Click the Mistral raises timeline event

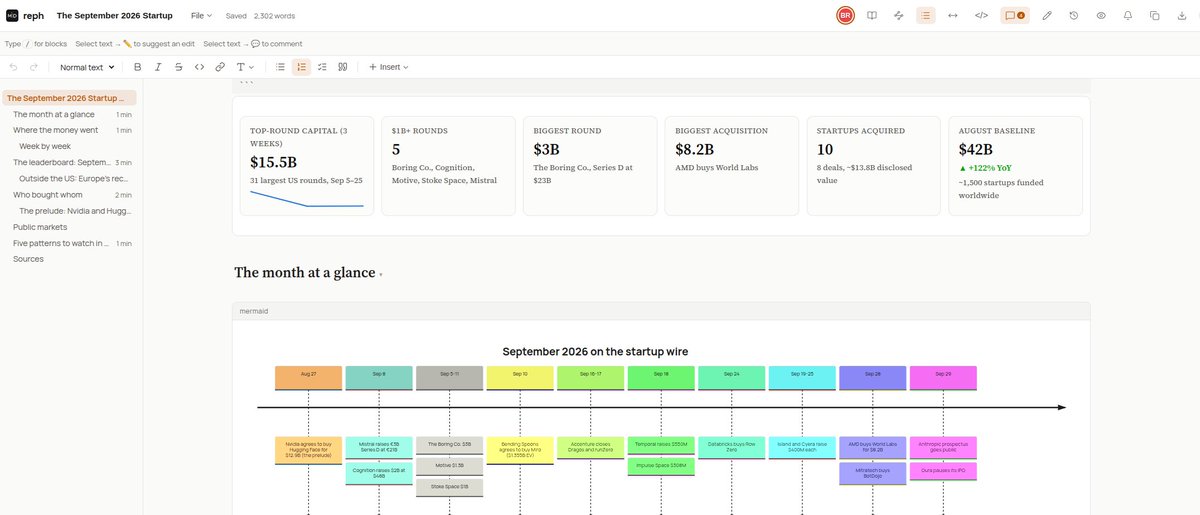coord(379,447)
